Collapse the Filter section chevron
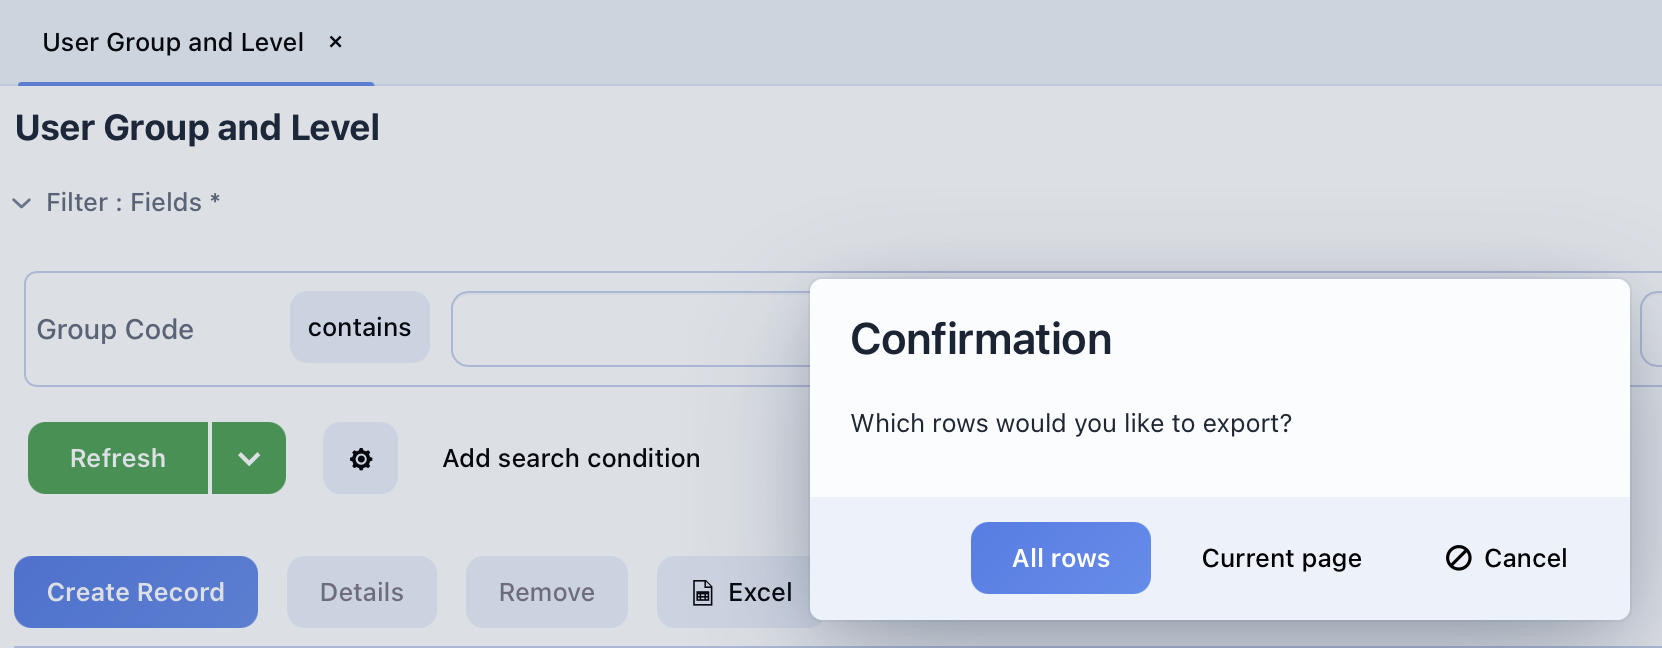This screenshot has width=1662, height=648. pos(21,203)
